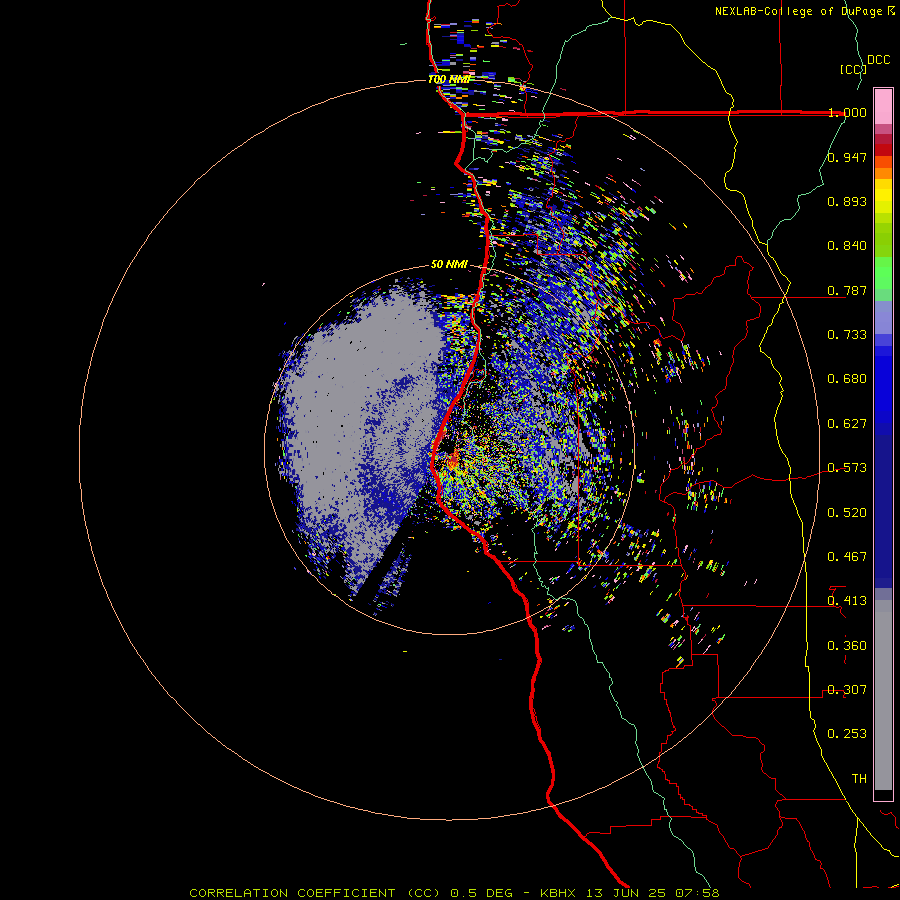Viewport: 900px width, 900px height.
Task: Select the 0.467 scale value
Action: coord(847,557)
